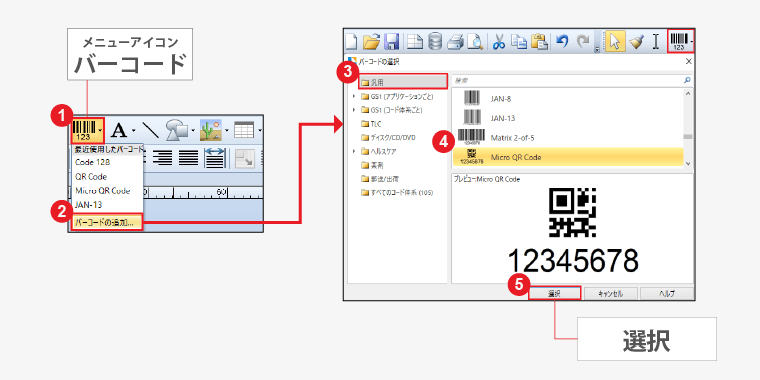Select the 汎用 folder
The image size is (760, 380).
coord(403,82)
